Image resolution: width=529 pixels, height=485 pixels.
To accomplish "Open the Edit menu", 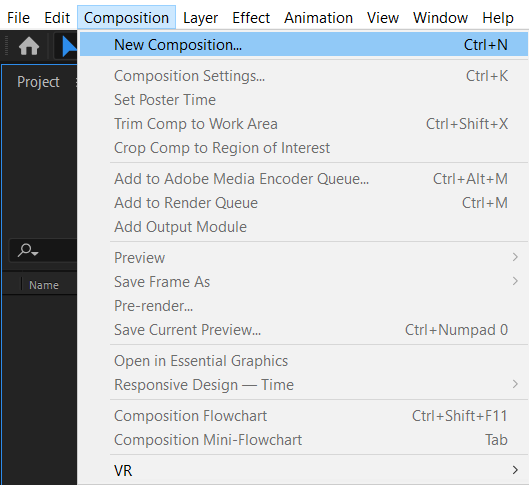I will (57, 18).
